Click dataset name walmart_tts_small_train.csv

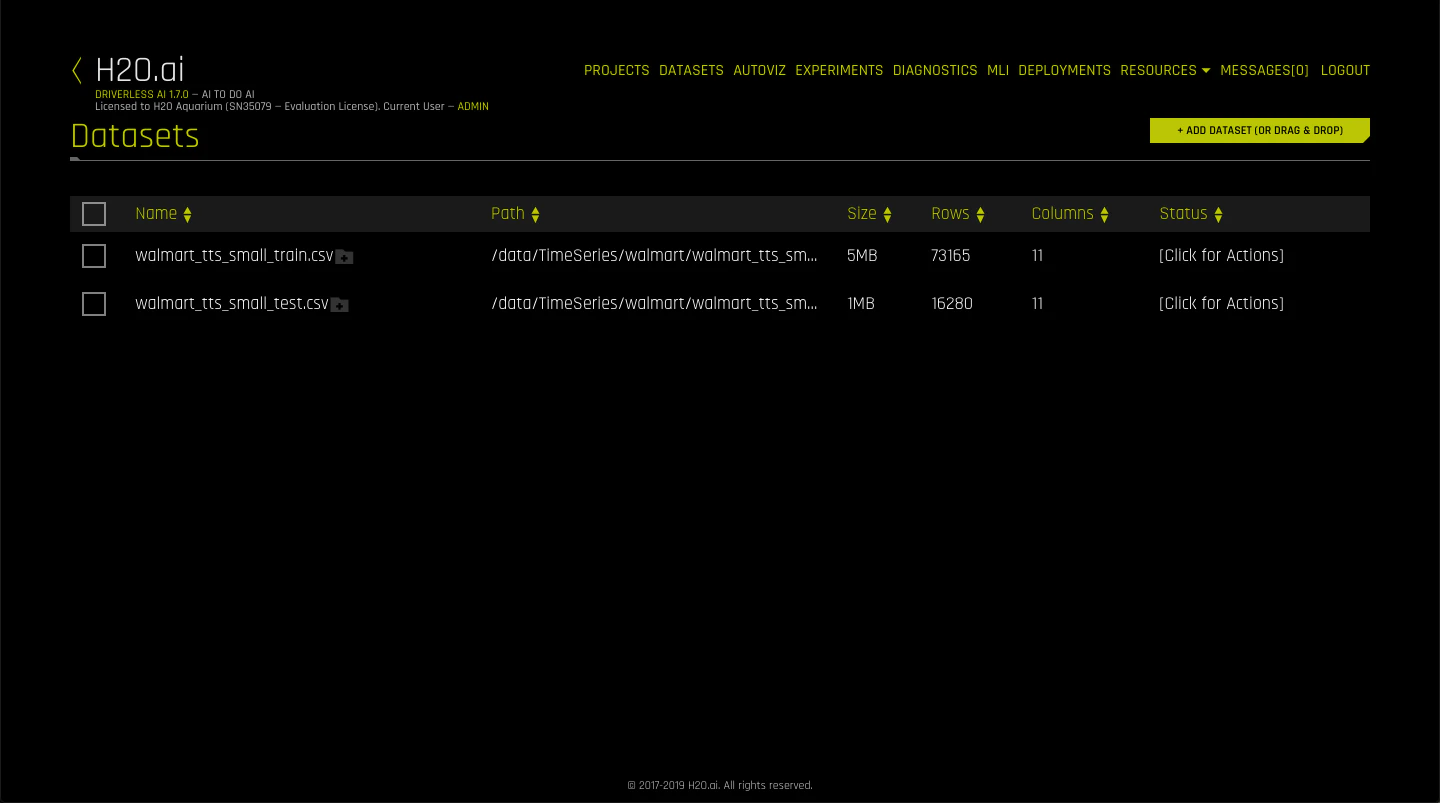234,255
